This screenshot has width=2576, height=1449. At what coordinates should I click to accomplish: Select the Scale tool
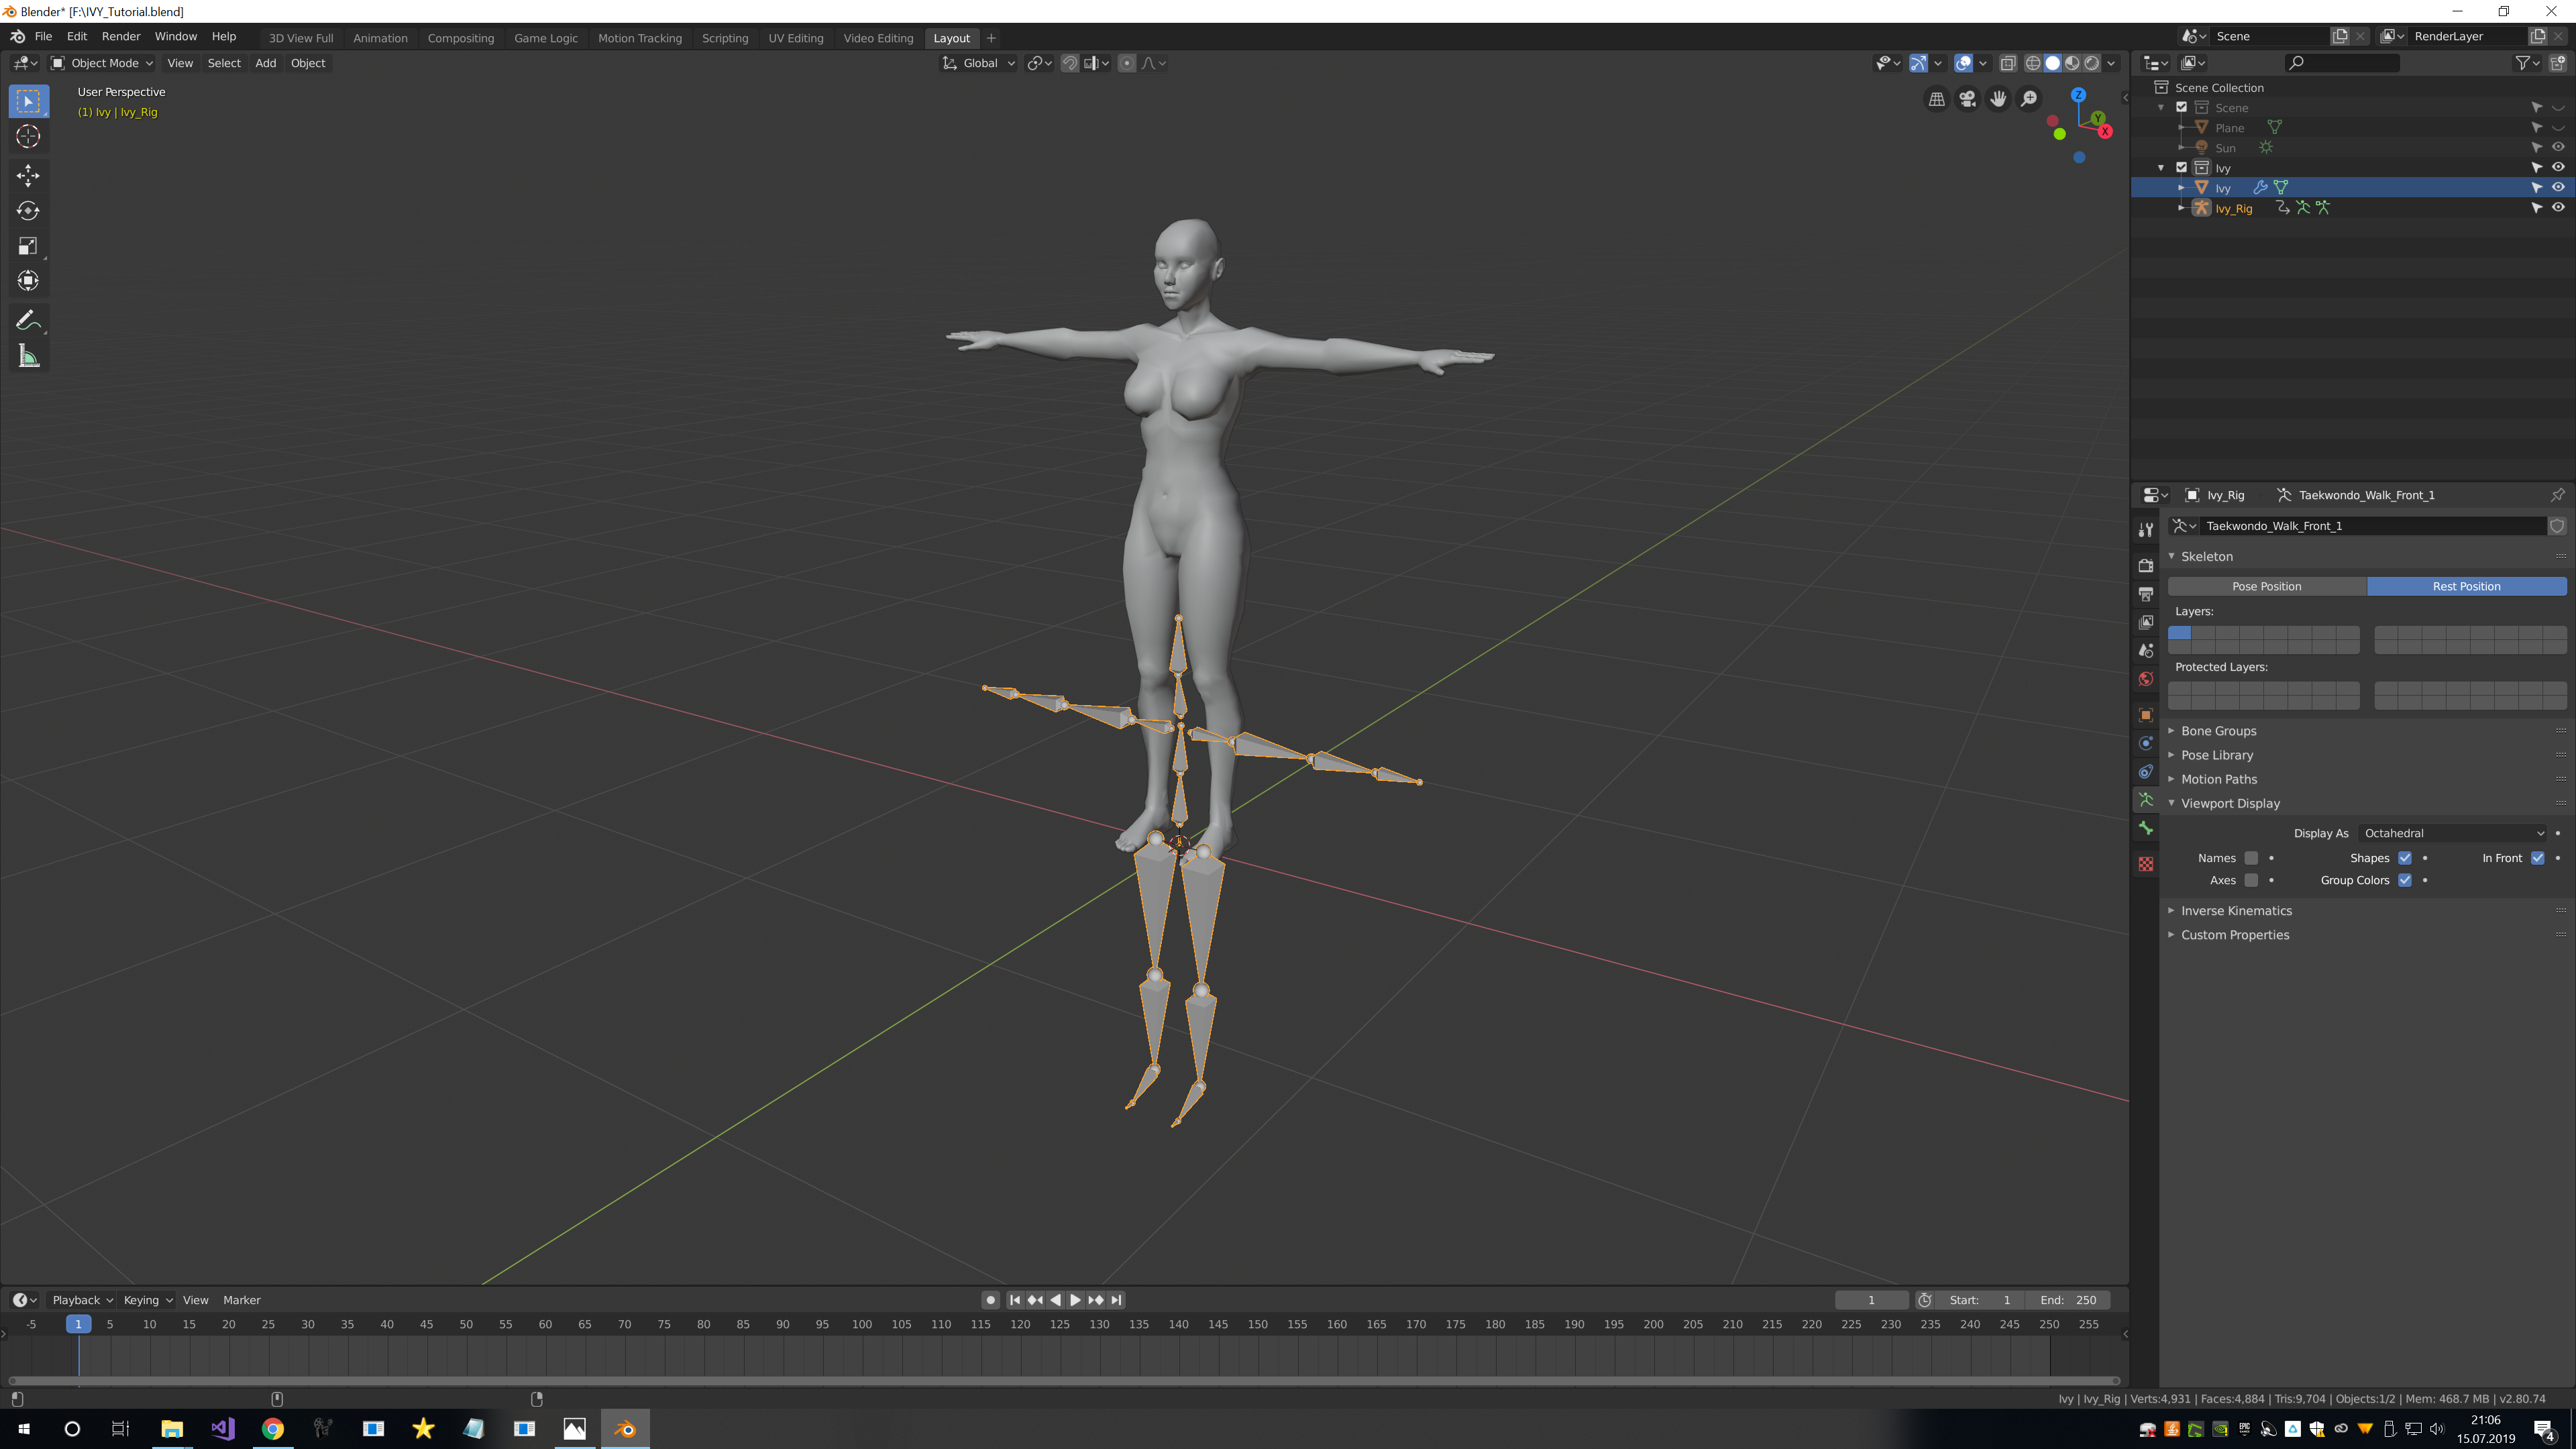(x=28, y=246)
